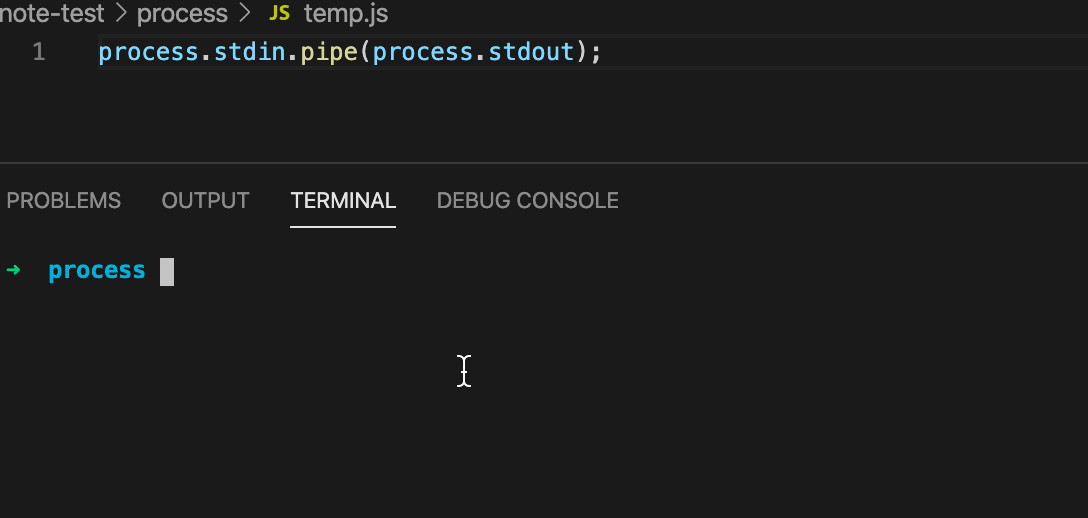The height and width of the screenshot is (518, 1088).
Task: Click chevron between process and temp.js breadcrumbs
Action: [x=246, y=13]
